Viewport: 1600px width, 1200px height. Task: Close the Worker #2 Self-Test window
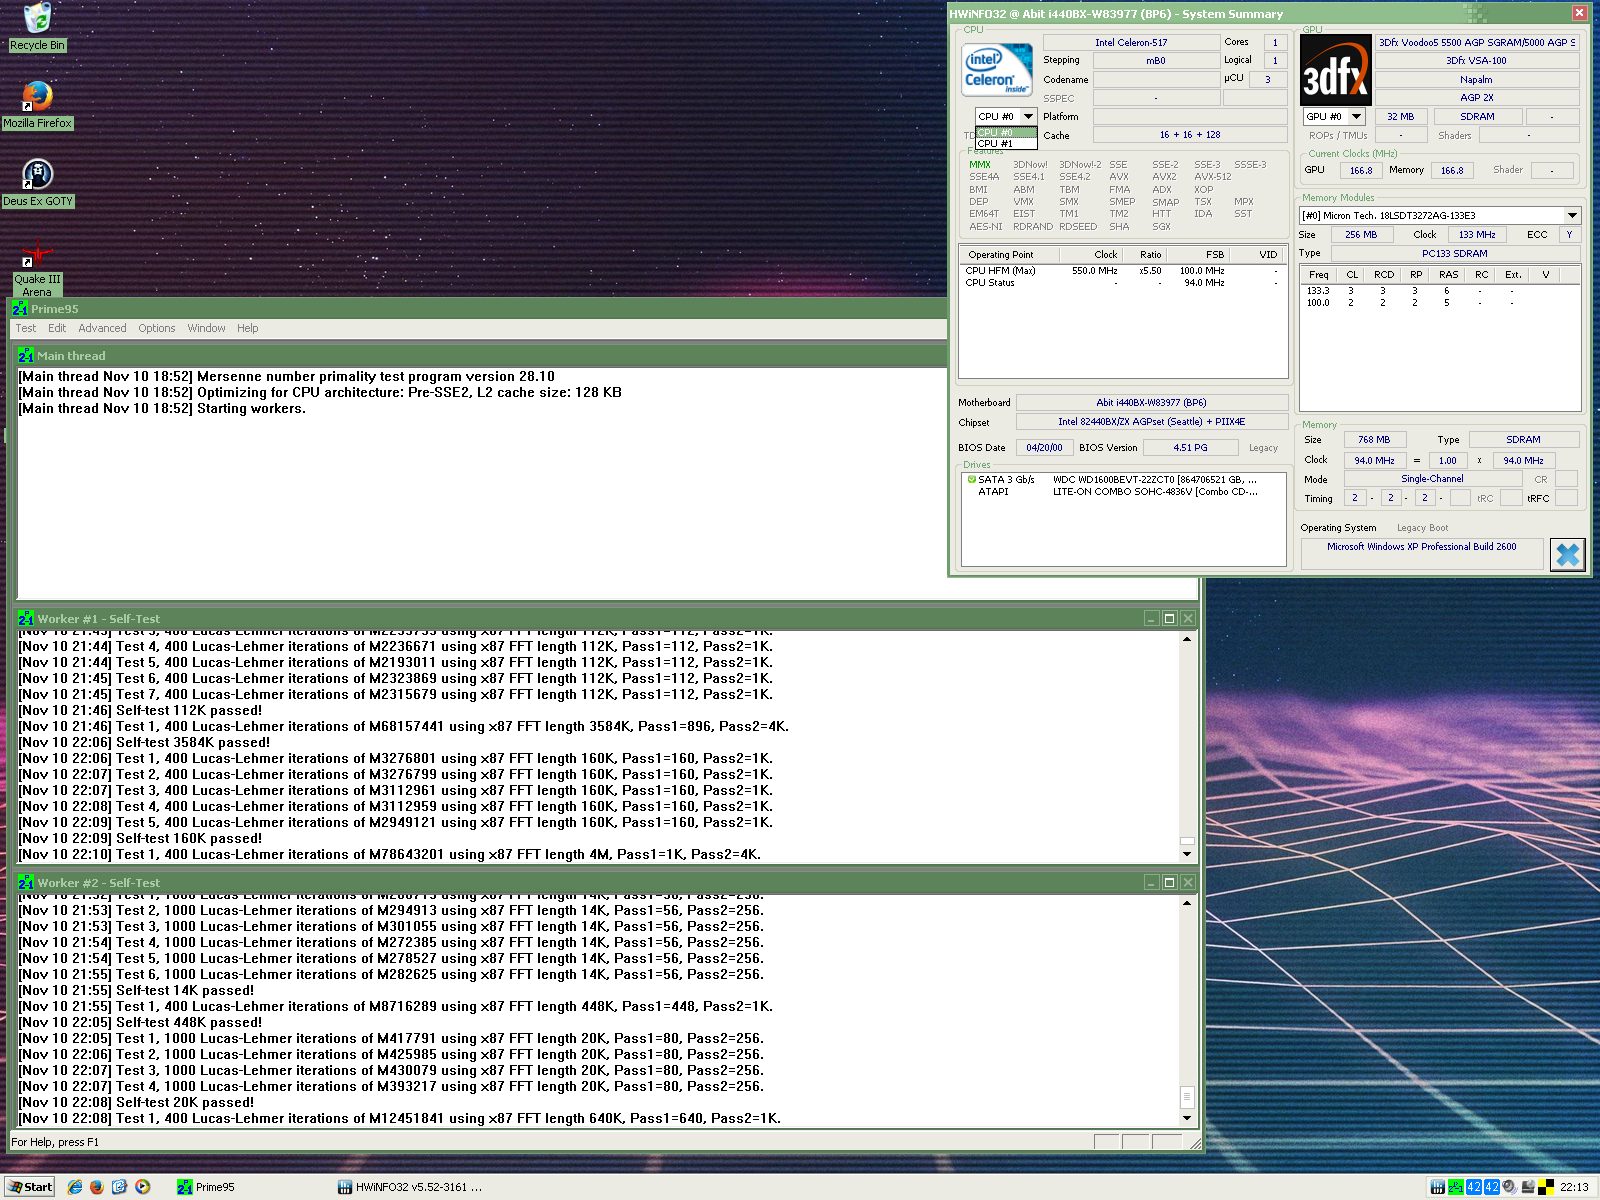coord(1188,883)
